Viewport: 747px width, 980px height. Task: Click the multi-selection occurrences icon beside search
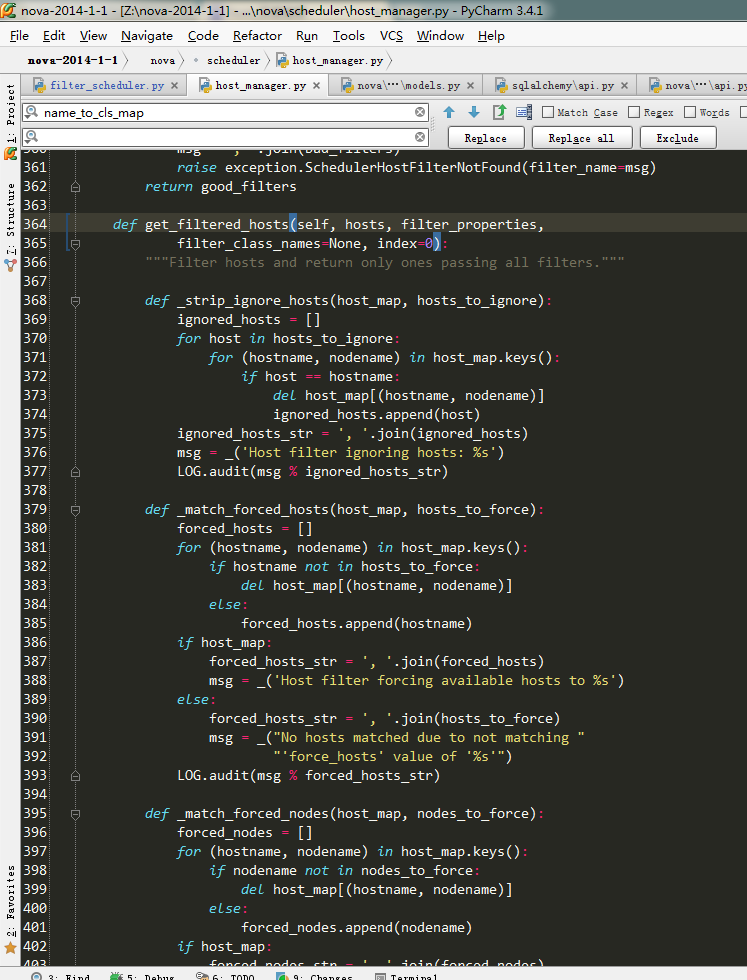(524, 112)
